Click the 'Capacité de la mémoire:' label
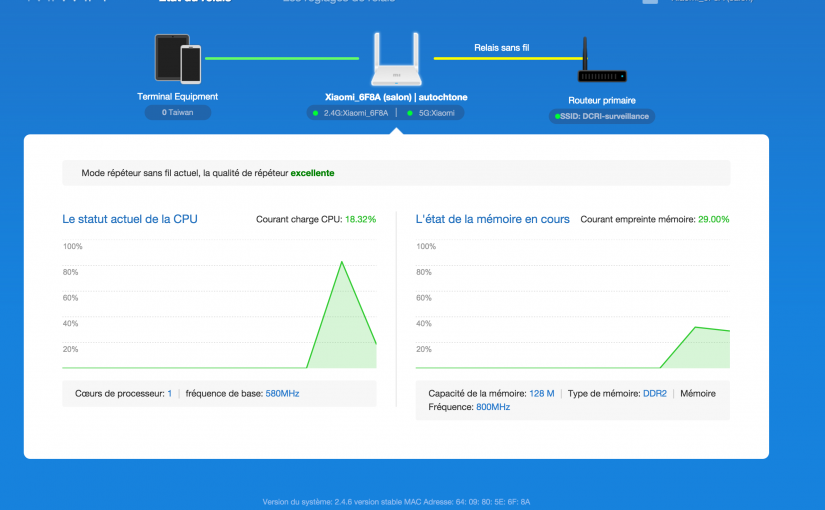The height and width of the screenshot is (510, 825). [x=477, y=394]
